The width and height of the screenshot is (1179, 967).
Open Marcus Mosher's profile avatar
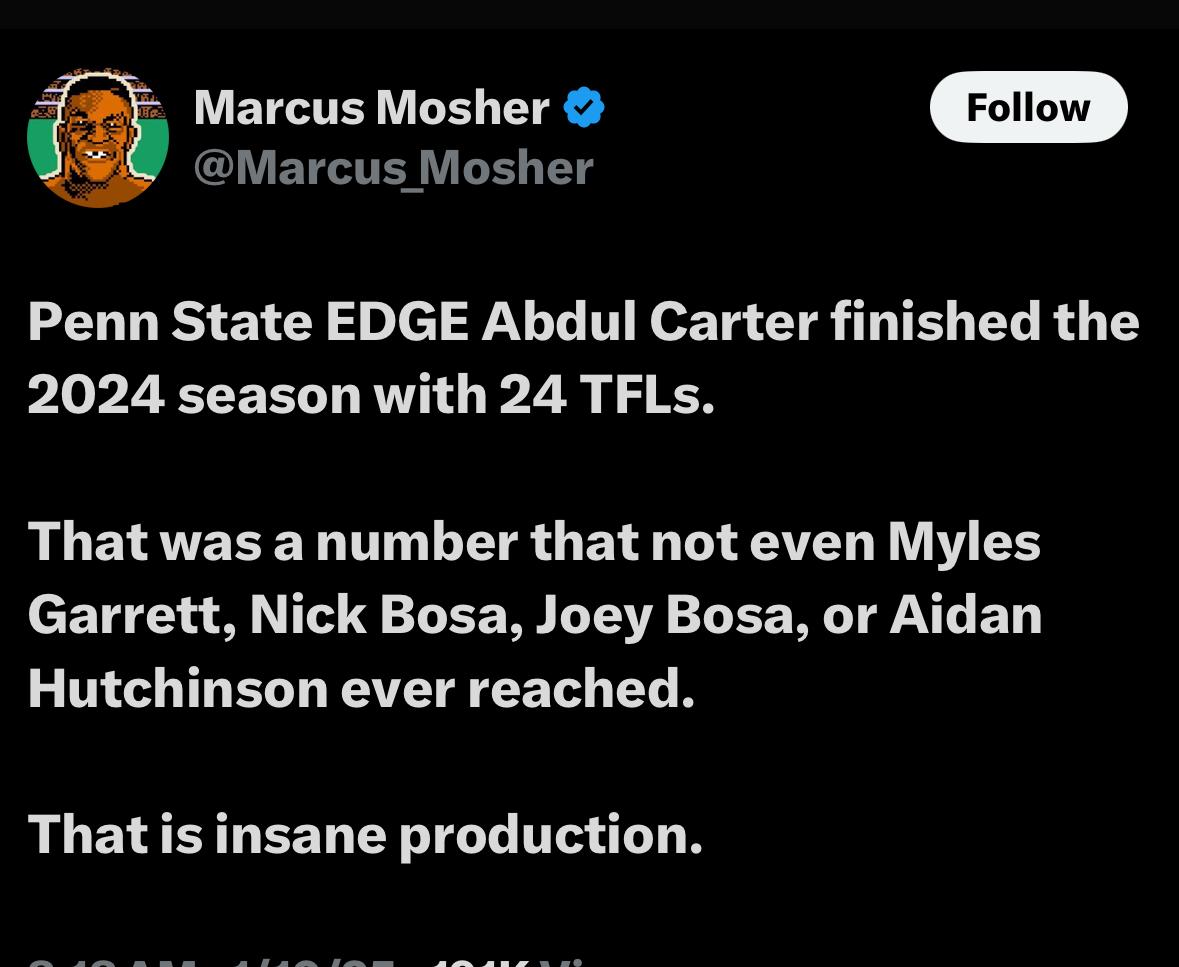pyautogui.click(x=98, y=137)
